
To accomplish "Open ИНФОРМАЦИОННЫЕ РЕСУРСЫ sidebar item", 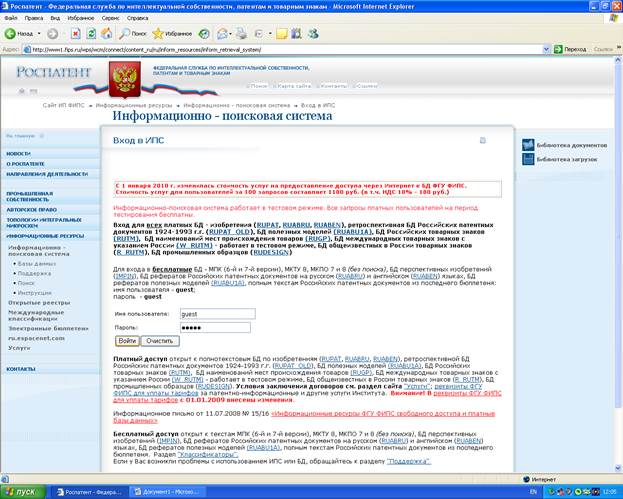I will click(45, 236).
